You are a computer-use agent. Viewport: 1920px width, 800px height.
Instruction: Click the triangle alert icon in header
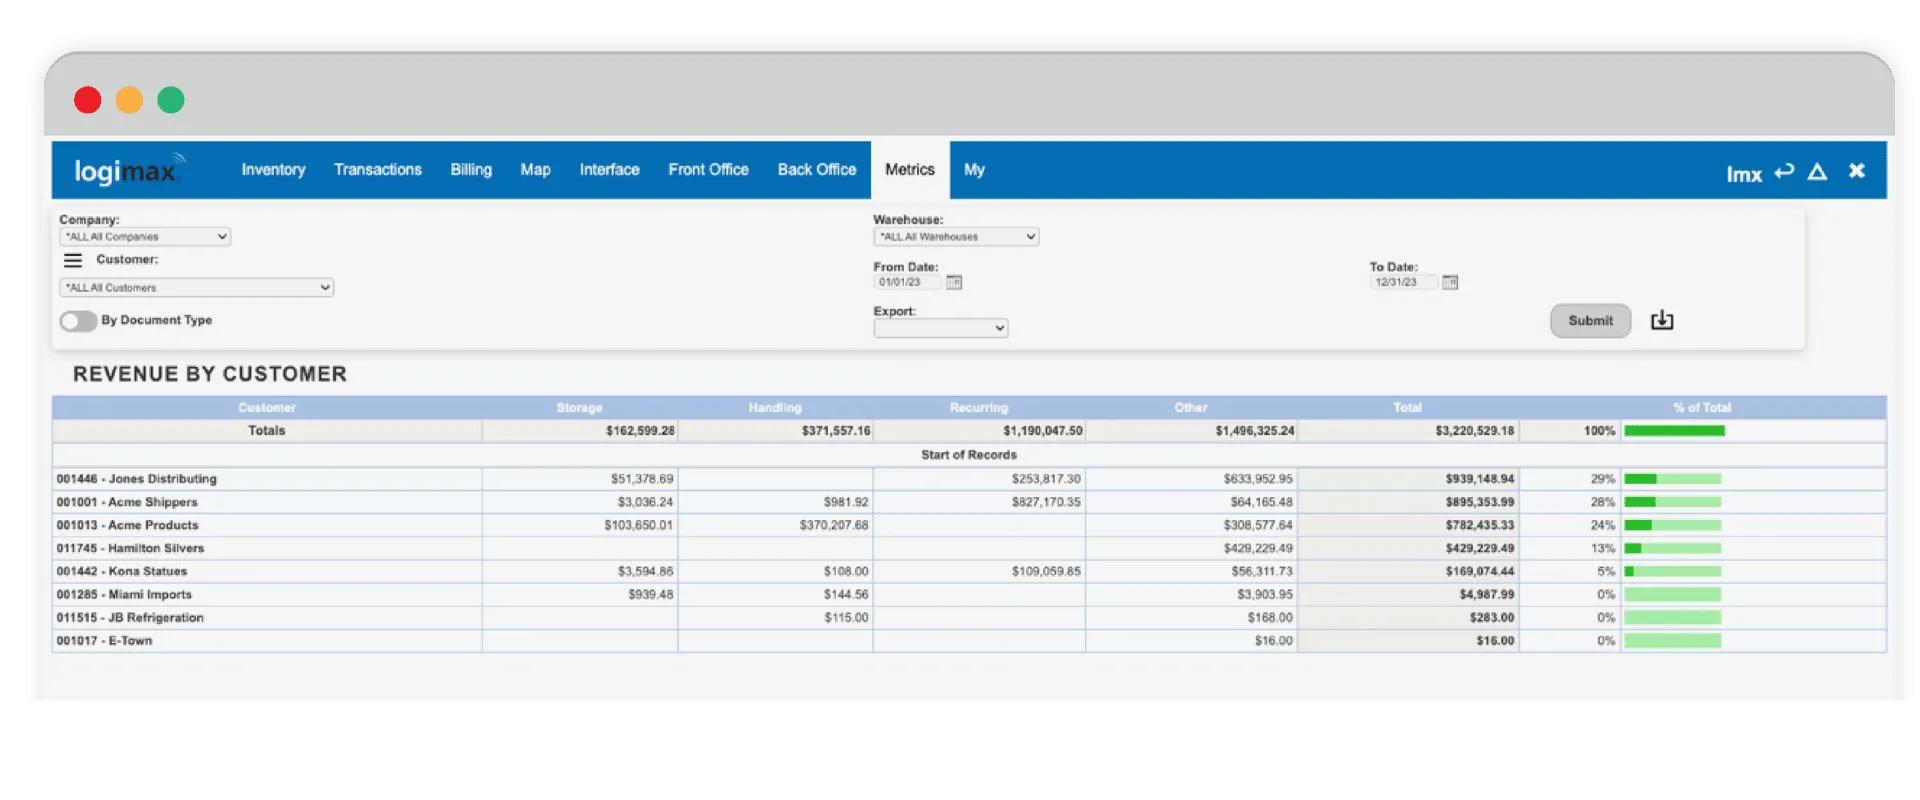click(x=1818, y=172)
